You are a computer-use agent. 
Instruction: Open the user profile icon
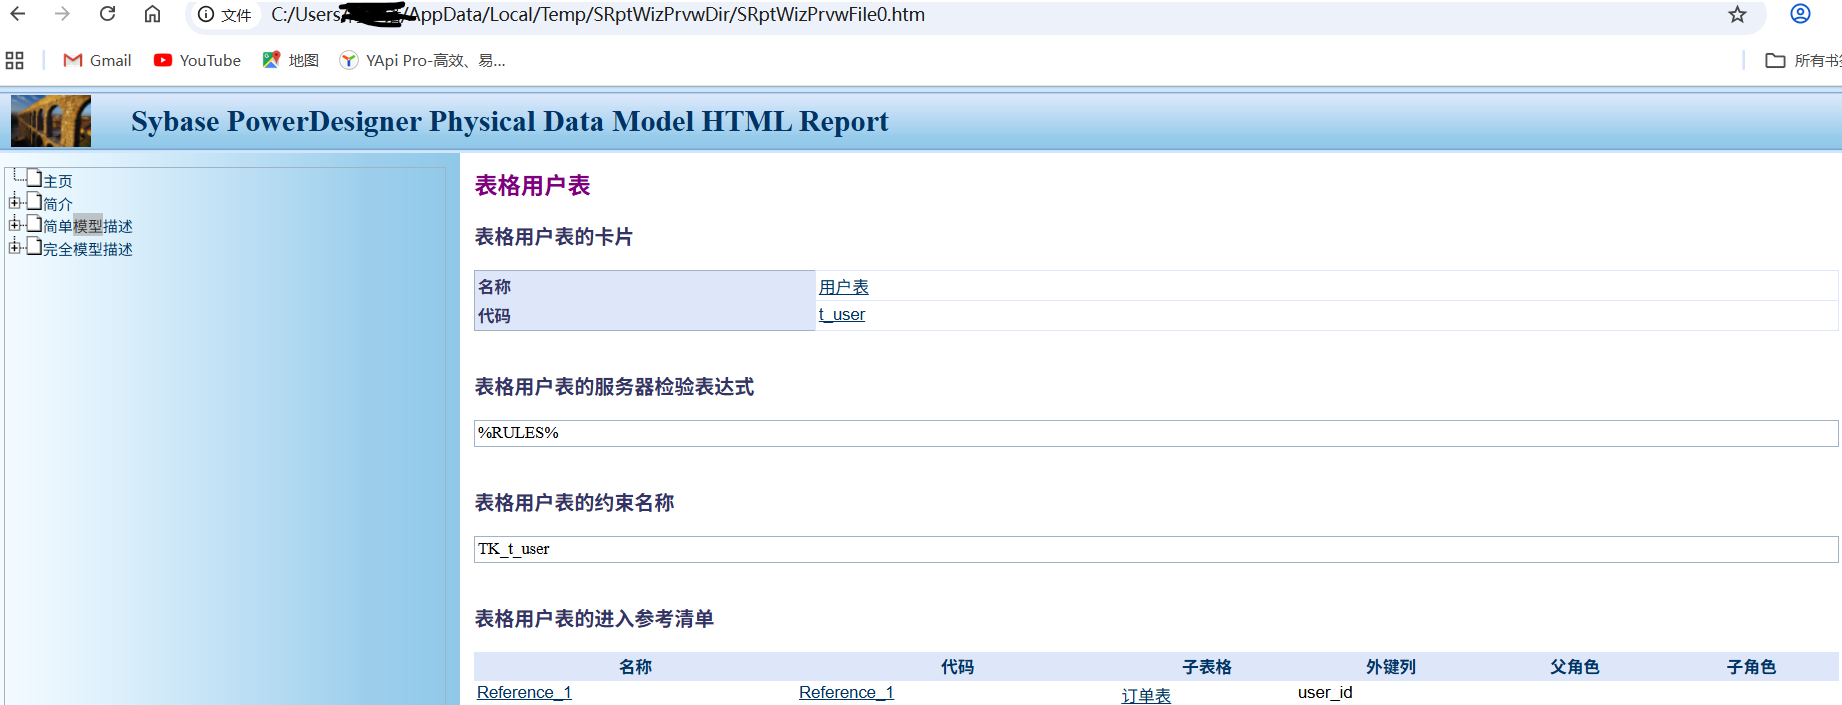(1800, 14)
